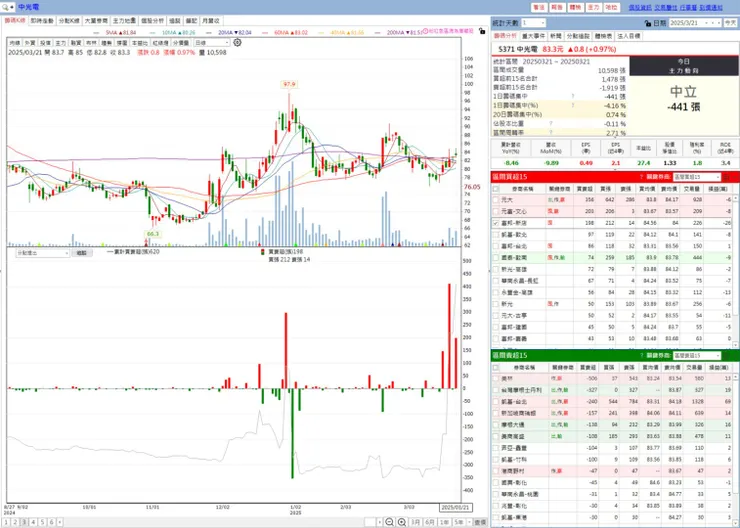740x528 pixels.
Task: Open the 新聞 tab
Action: point(555,36)
